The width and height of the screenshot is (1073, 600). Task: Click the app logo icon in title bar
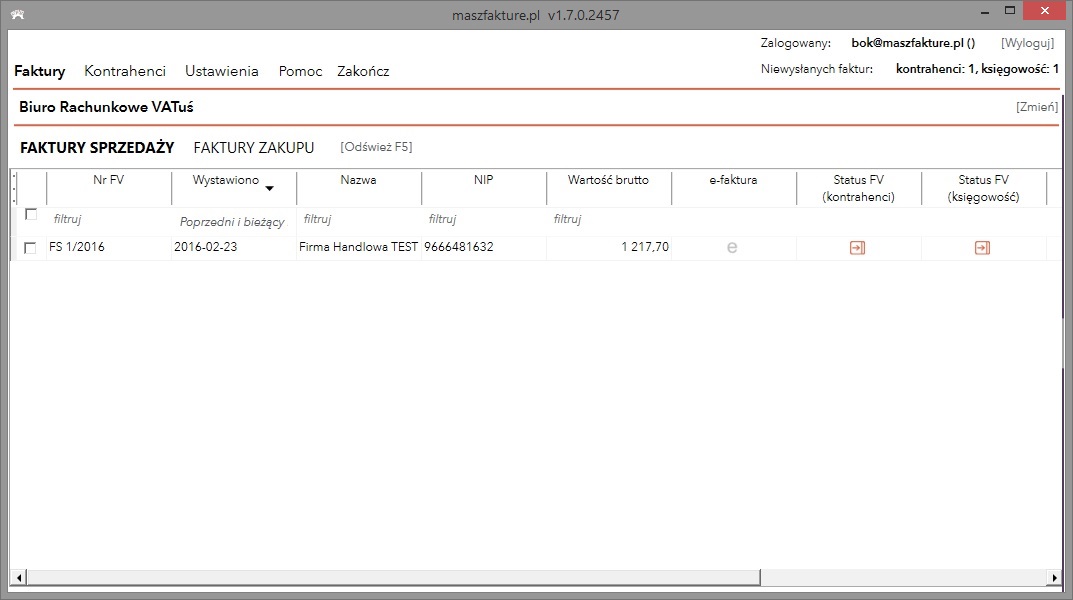[x=18, y=14]
